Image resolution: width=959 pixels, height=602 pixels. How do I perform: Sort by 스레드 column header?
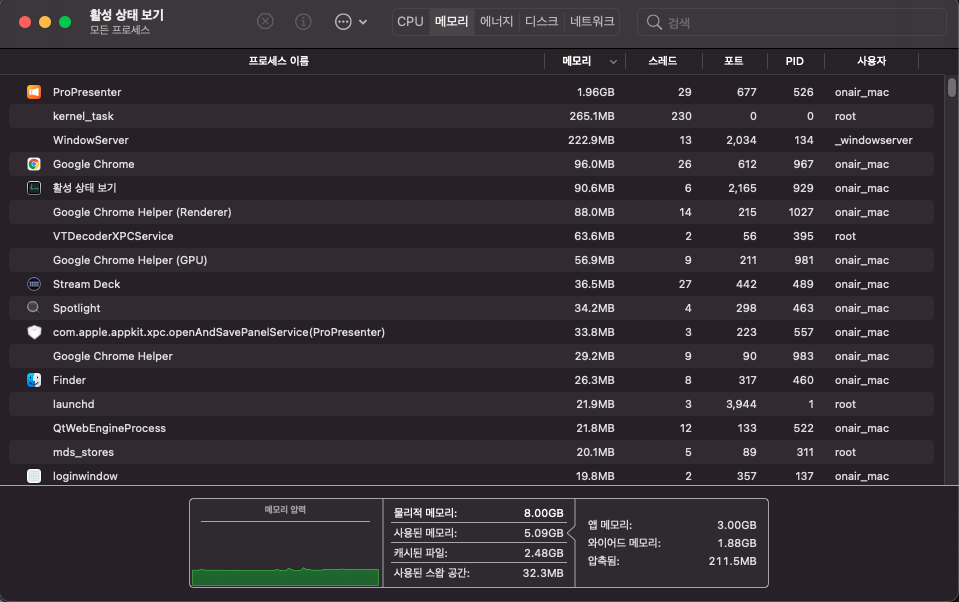tap(663, 61)
